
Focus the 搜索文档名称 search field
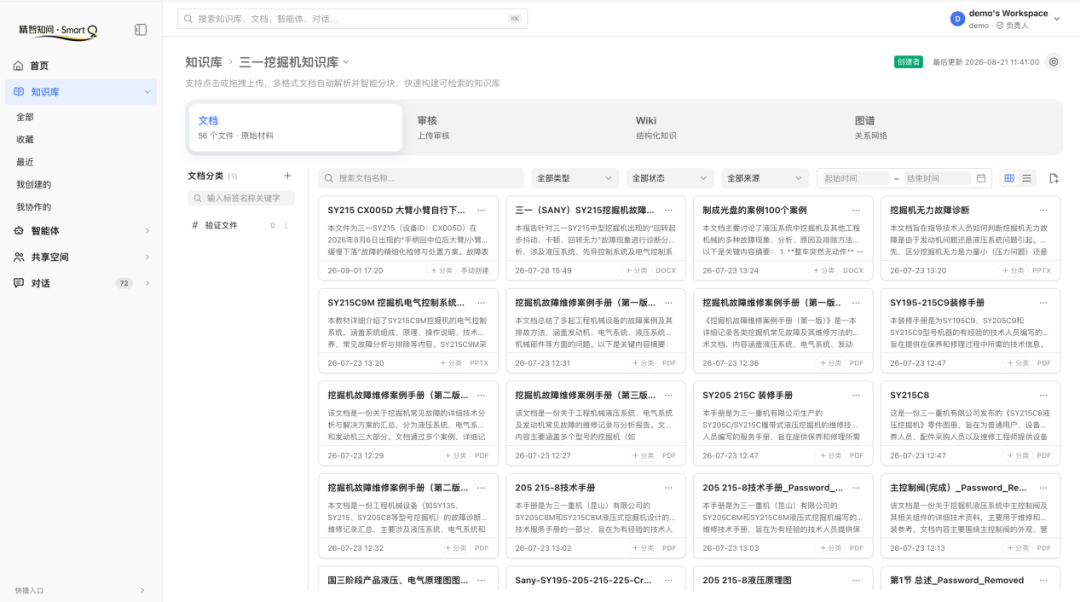[421, 178]
